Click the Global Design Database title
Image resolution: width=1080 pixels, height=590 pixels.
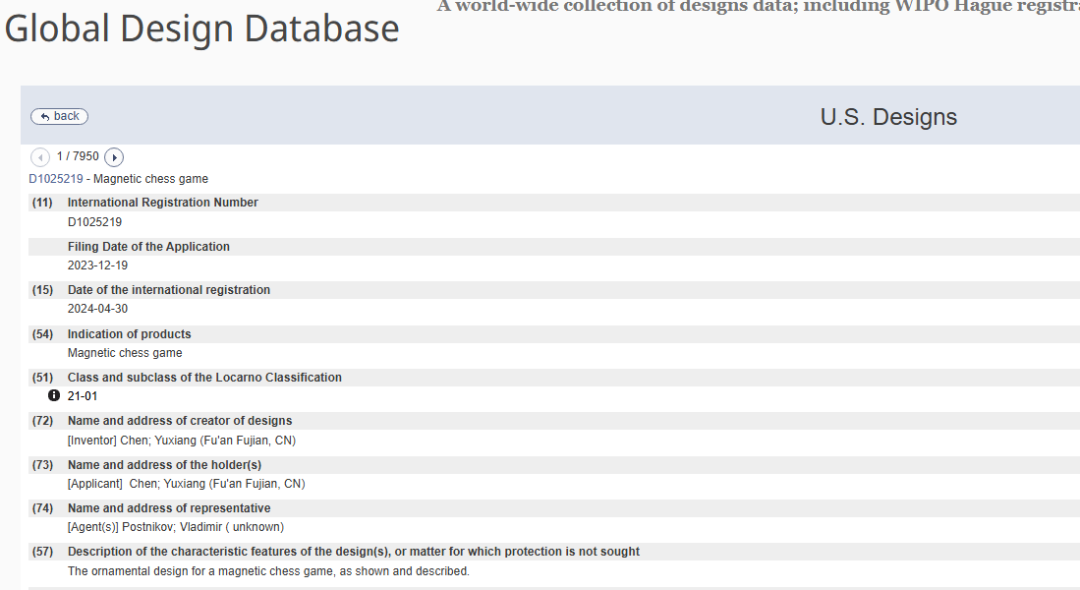(202, 28)
